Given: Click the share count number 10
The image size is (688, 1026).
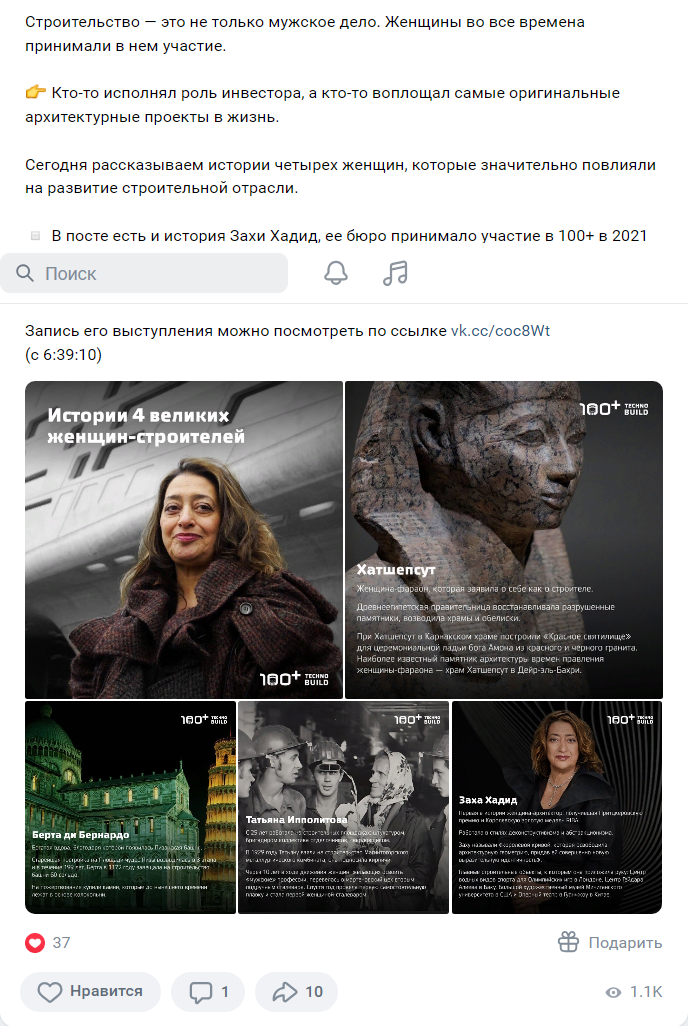Looking at the screenshot, I should click(314, 992).
